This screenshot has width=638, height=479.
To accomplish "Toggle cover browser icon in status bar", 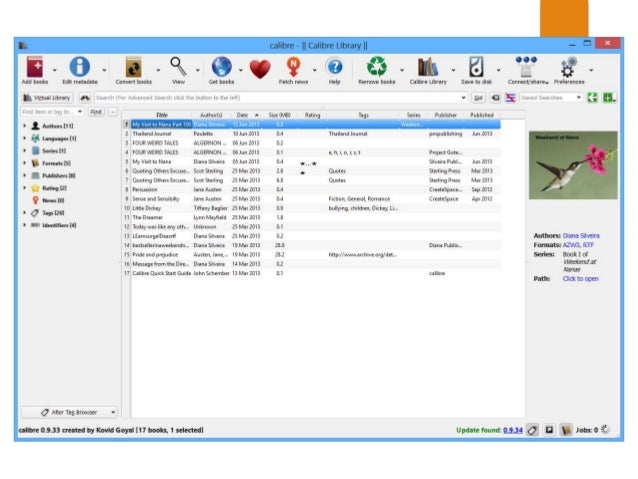I will 549,430.
